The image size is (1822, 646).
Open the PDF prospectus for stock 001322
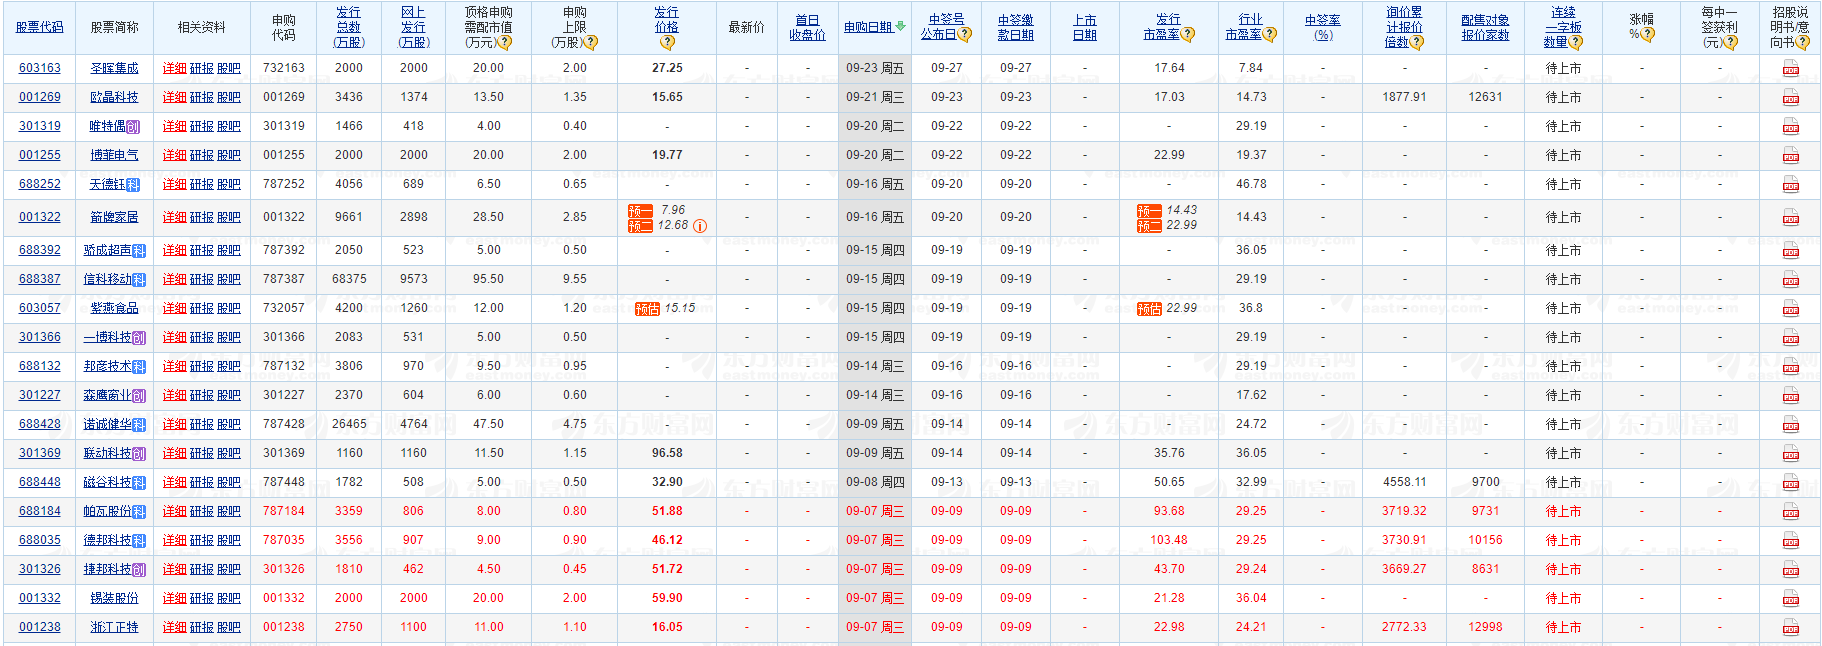[1790, 218]
